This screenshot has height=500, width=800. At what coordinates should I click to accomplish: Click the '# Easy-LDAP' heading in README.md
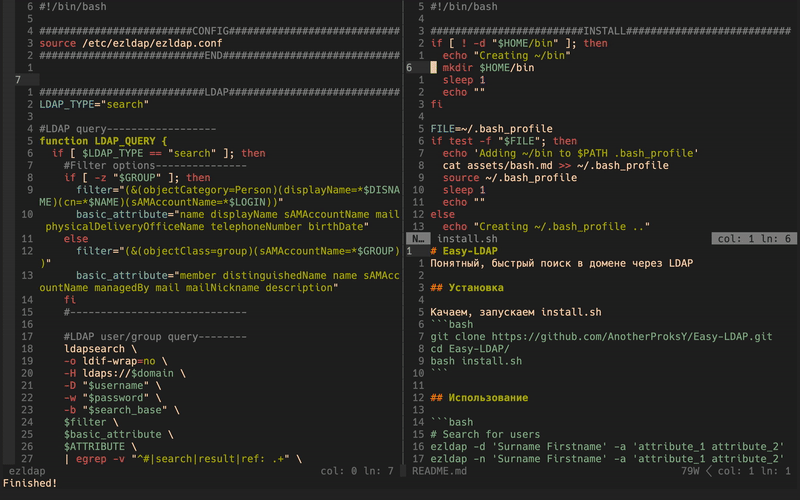(464, 252)
